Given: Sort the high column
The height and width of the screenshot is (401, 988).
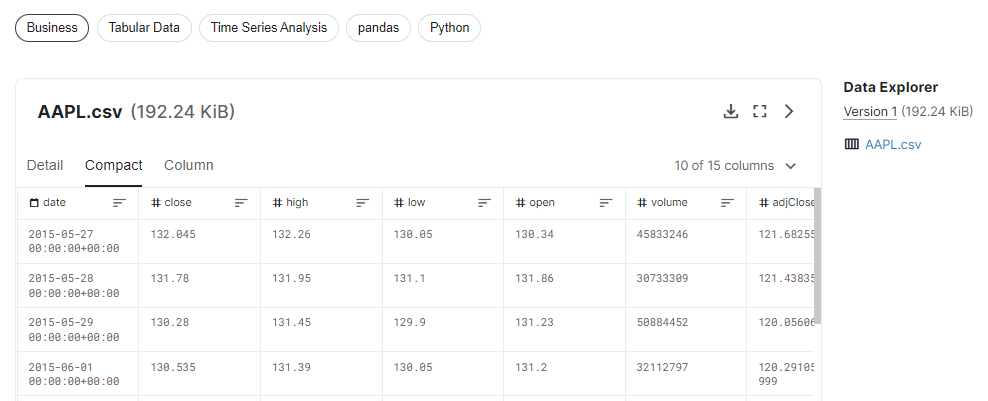Looking at the screenshot, I should point(362,202).
